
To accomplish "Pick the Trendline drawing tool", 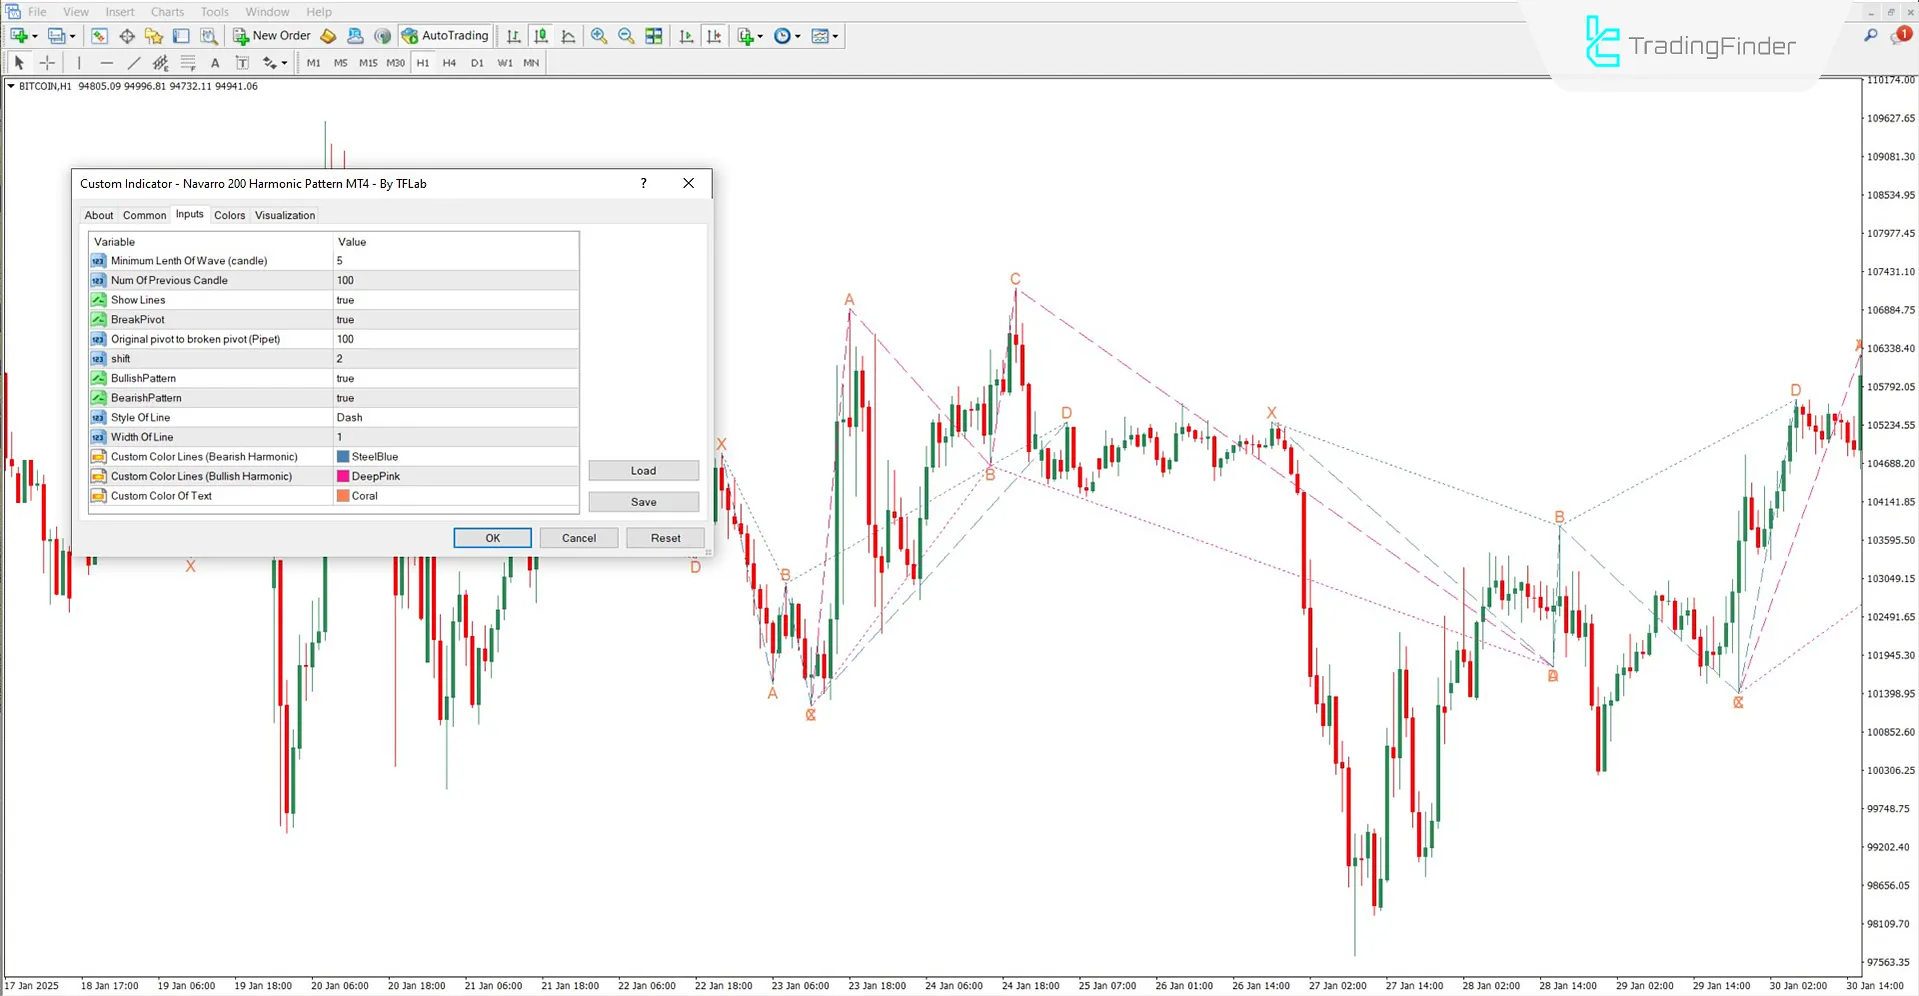I will tap(133, 63).
